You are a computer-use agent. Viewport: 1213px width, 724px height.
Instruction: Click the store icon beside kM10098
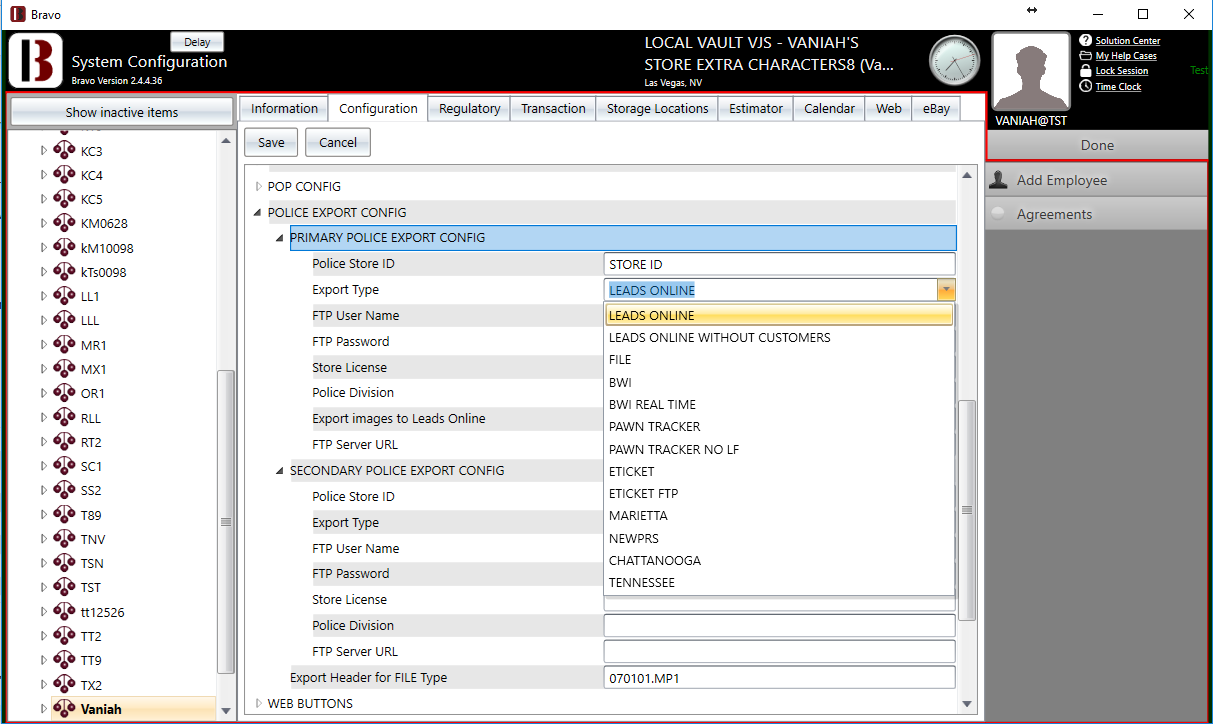pyautogui.click(x=65, y=248)
